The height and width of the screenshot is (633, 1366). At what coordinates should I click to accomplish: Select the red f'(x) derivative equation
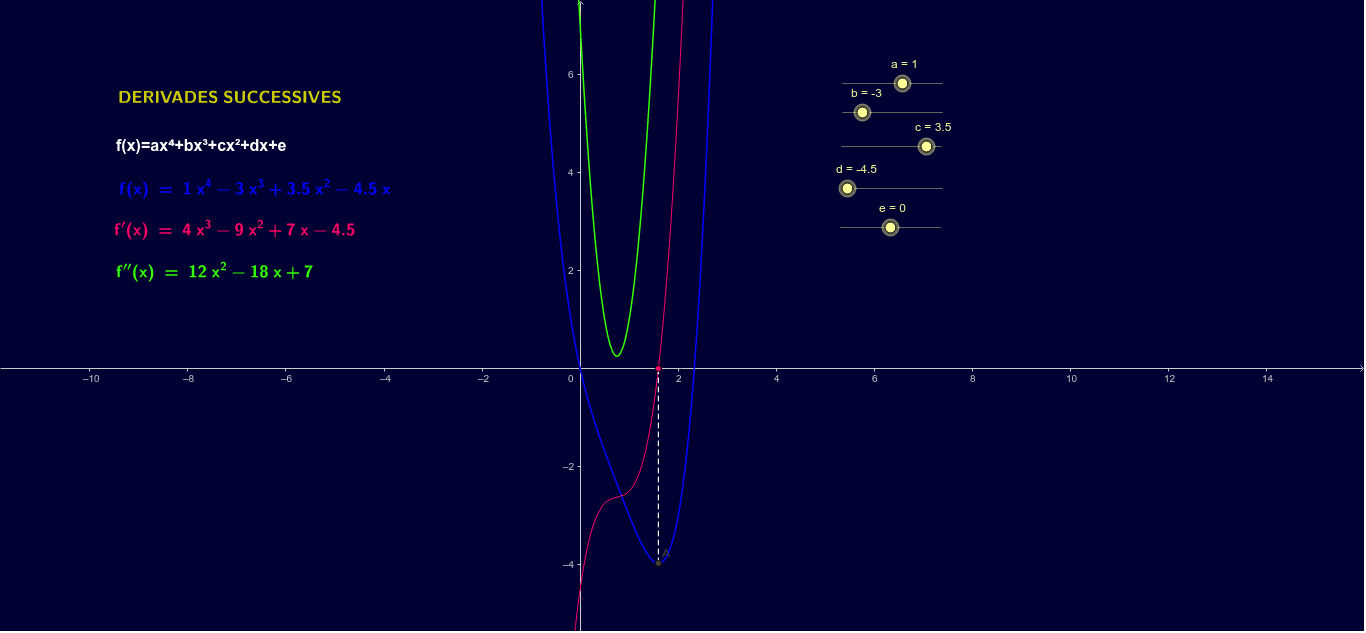tap(235, 229)
